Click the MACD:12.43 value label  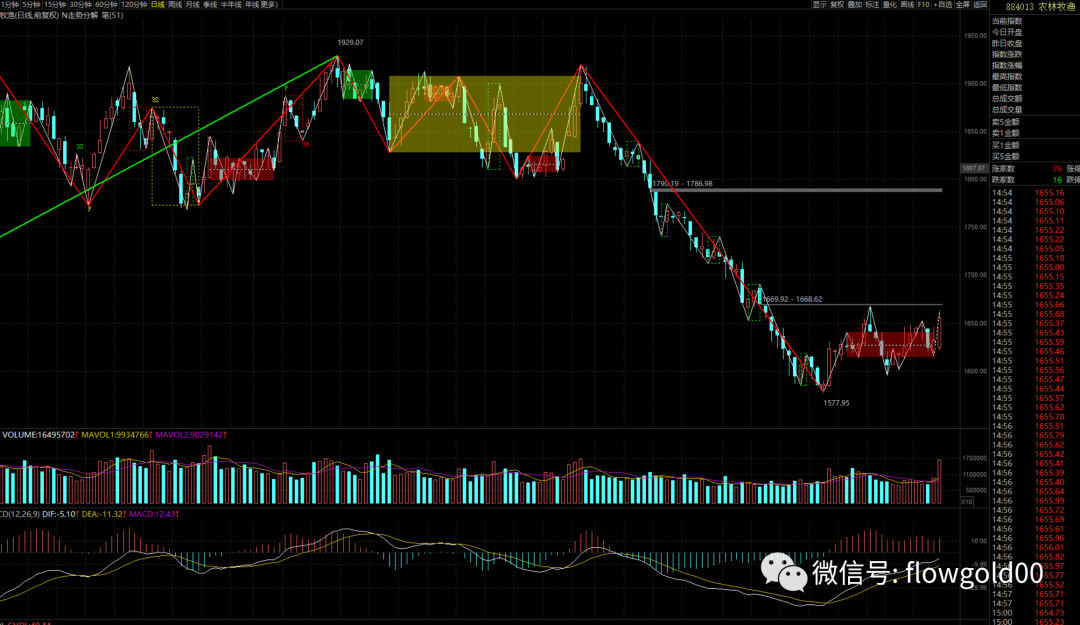[154, 514]
